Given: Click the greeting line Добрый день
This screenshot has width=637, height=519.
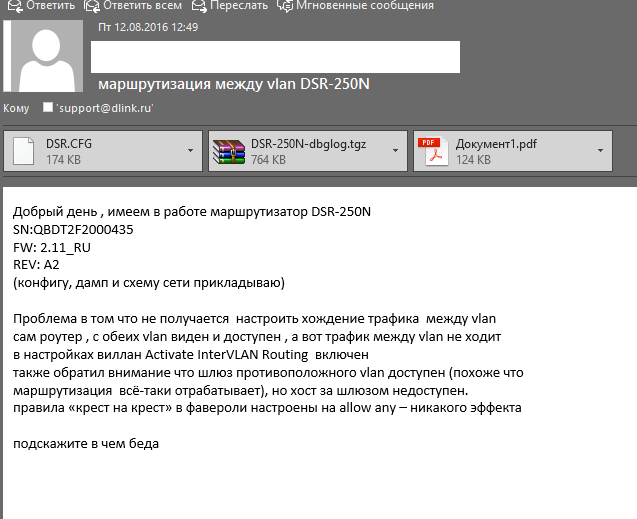Looking at the screenshot, I should 192,212.
